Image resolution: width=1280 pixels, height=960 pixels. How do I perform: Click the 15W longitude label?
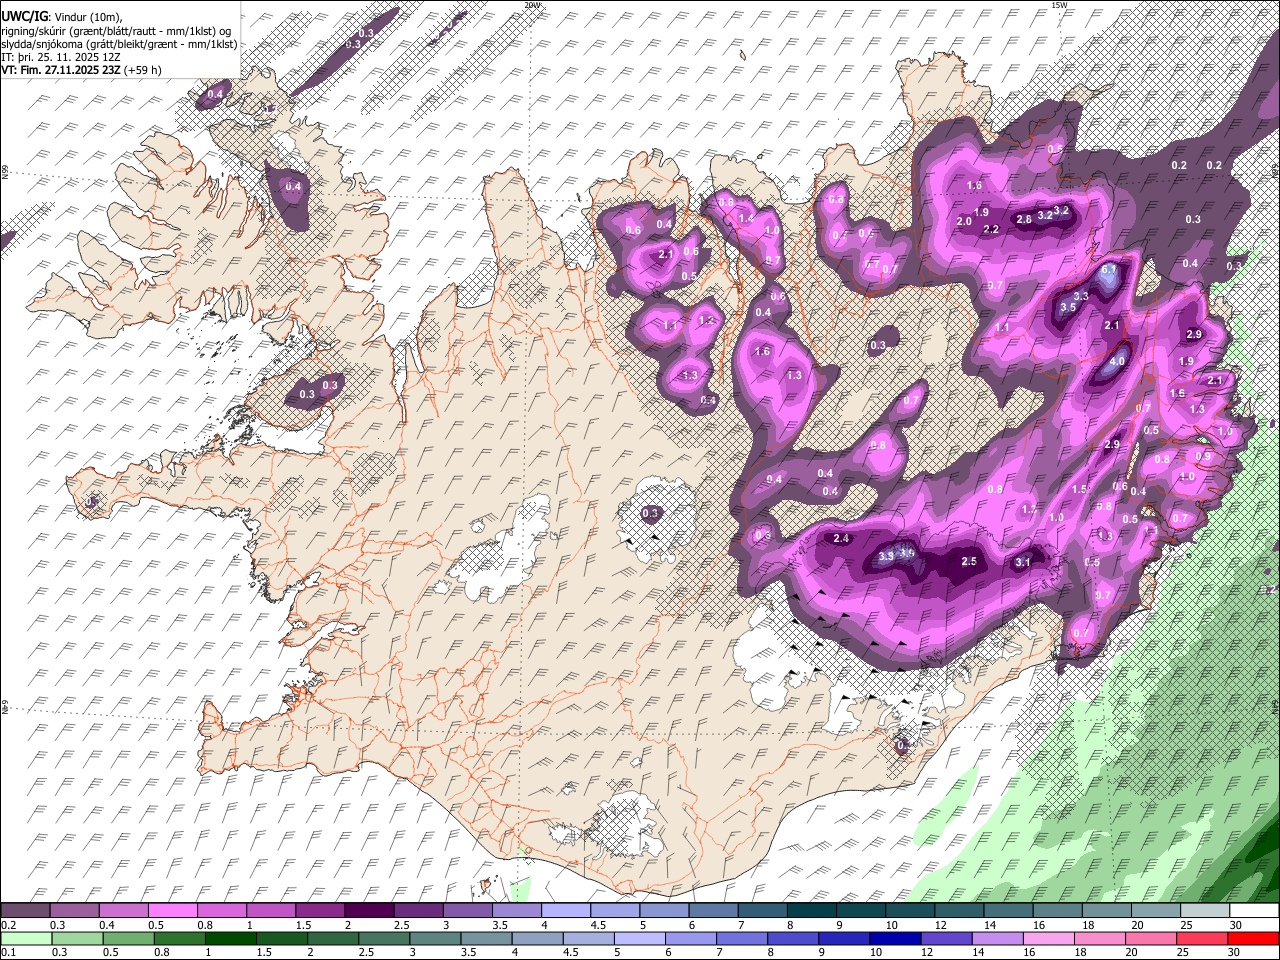1059,5
